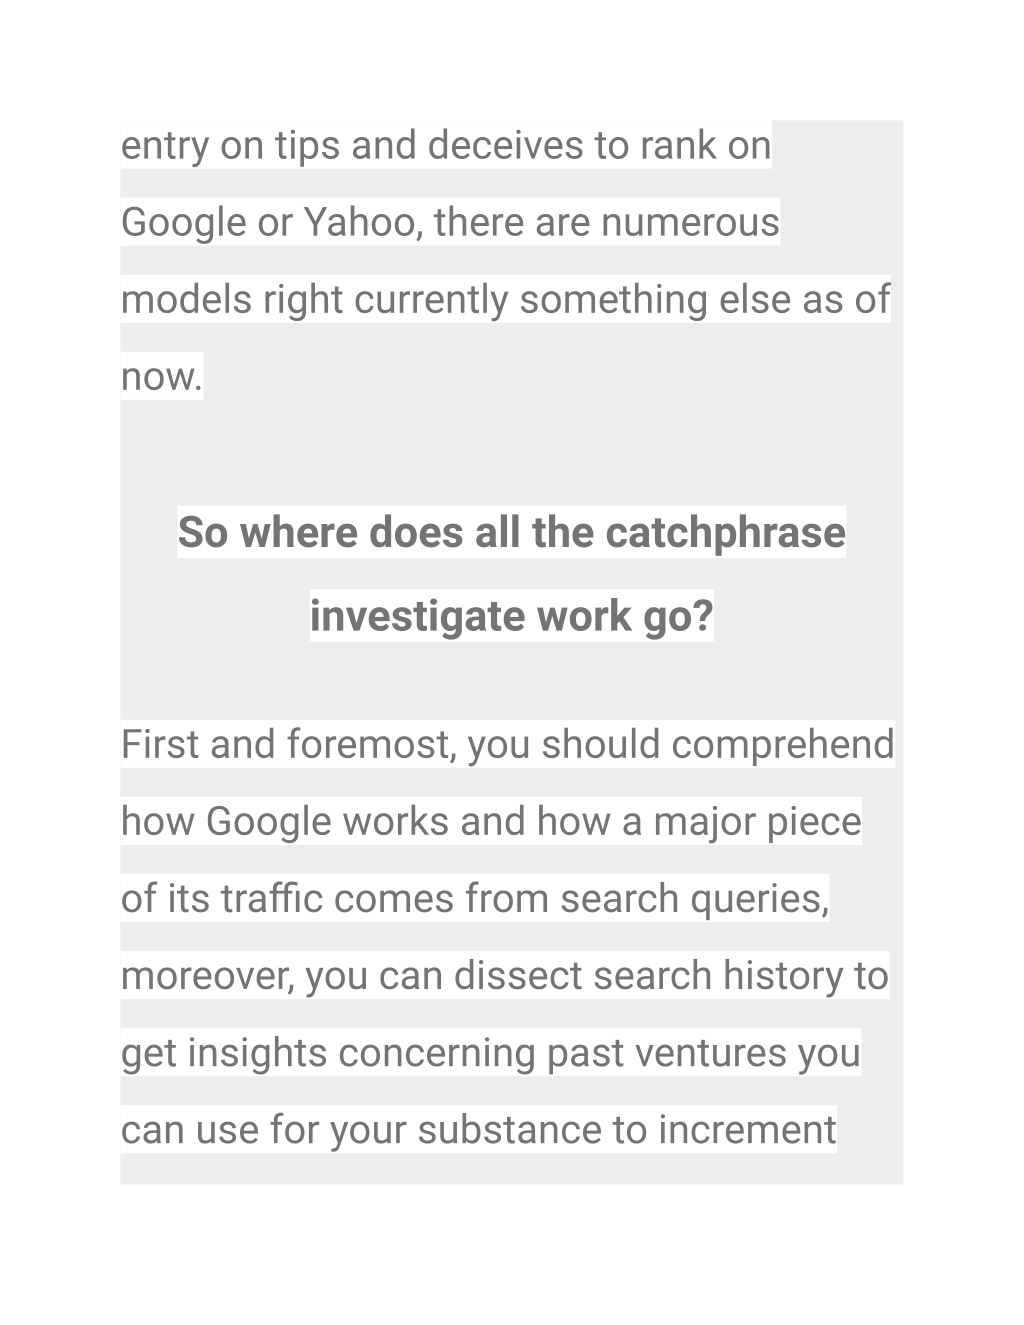This screenshot has width=1024, height=1325.
Task: Click the line starting 'entry on tips'
Action: coord(446,146)
